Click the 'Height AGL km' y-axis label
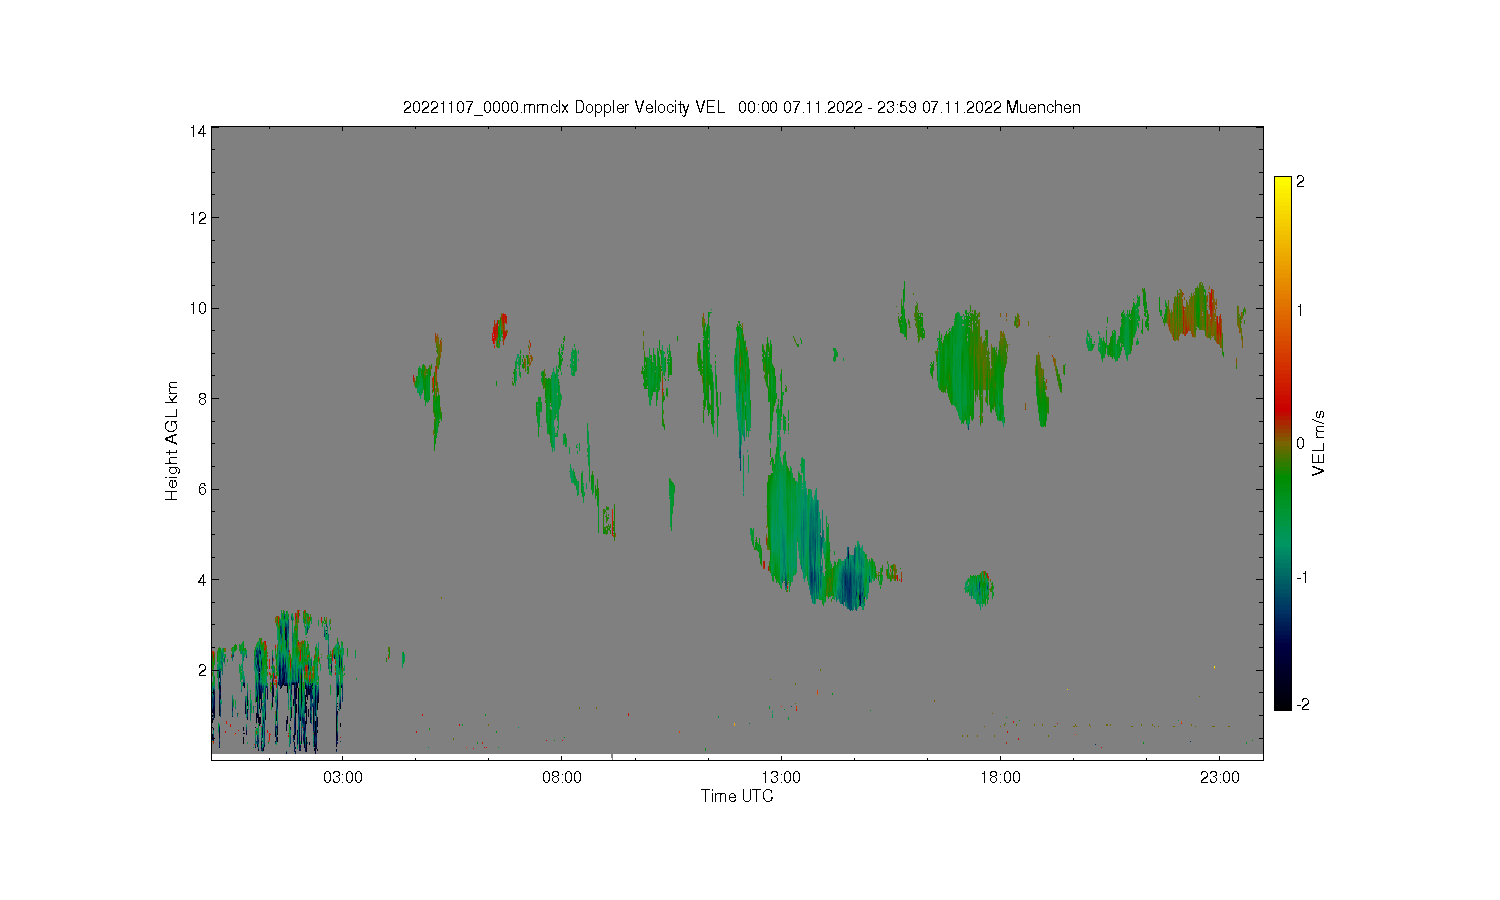 click(172, 441)
